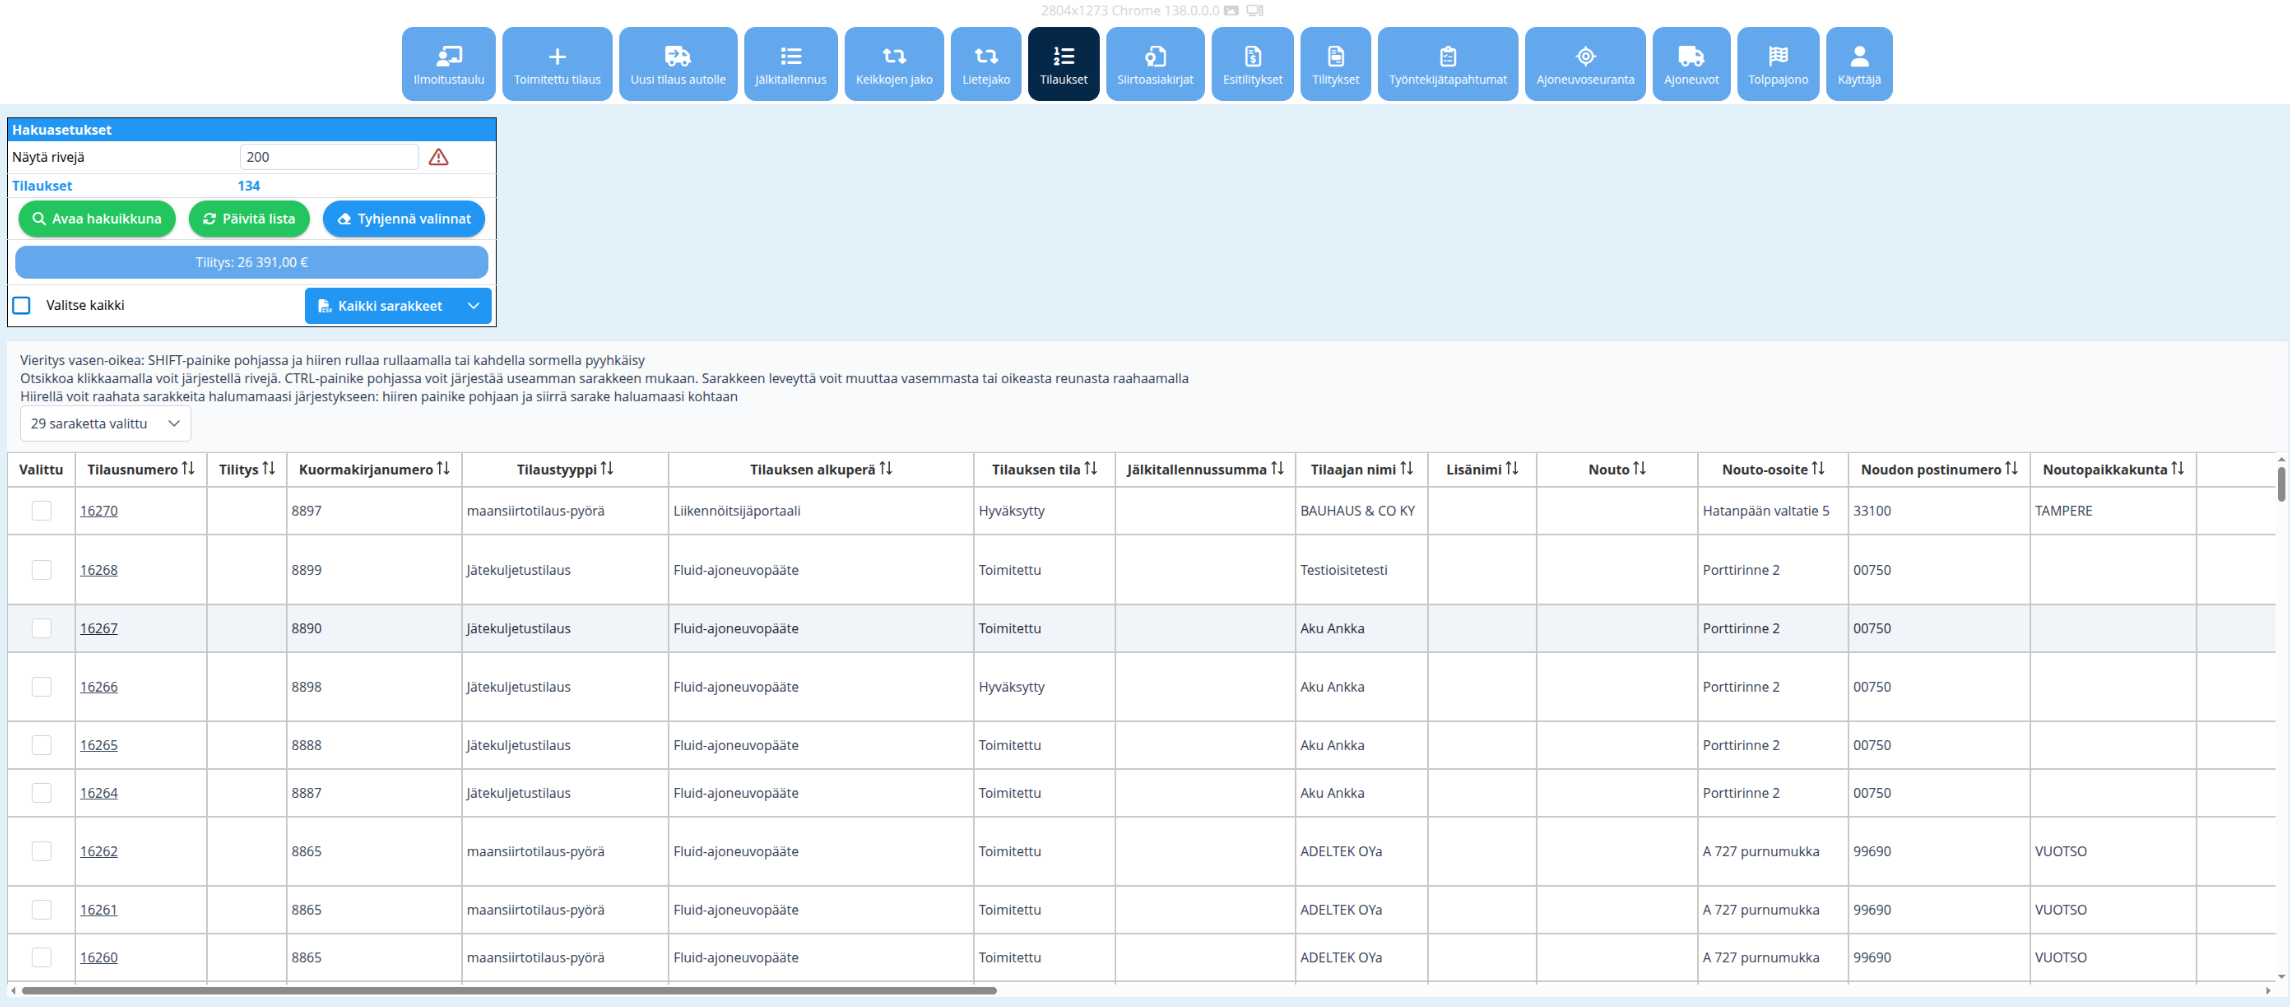Click the Toimitettu tilaus plus icon

557,57
